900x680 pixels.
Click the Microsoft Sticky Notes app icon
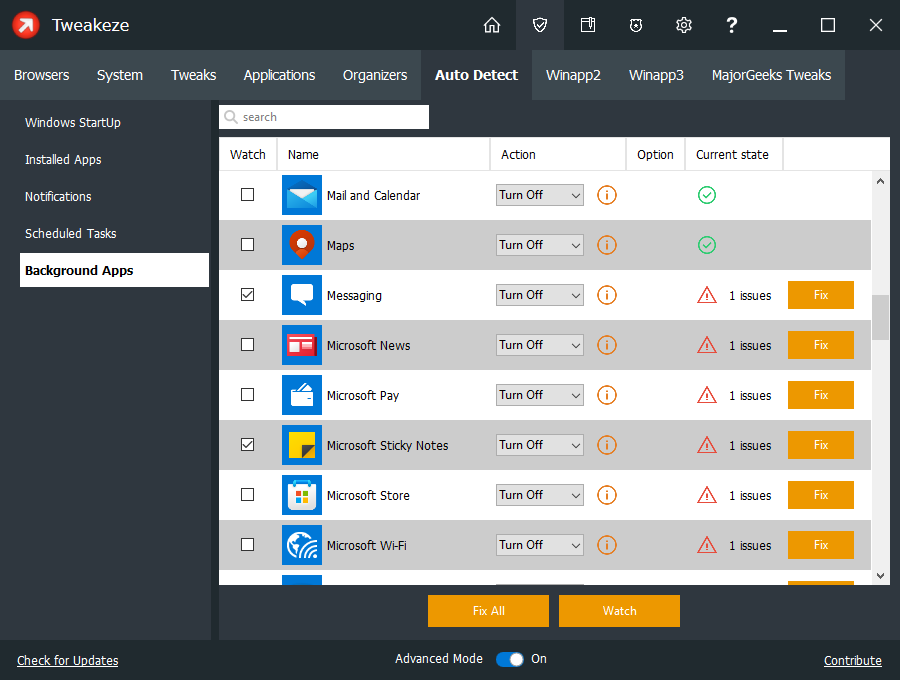302,445
